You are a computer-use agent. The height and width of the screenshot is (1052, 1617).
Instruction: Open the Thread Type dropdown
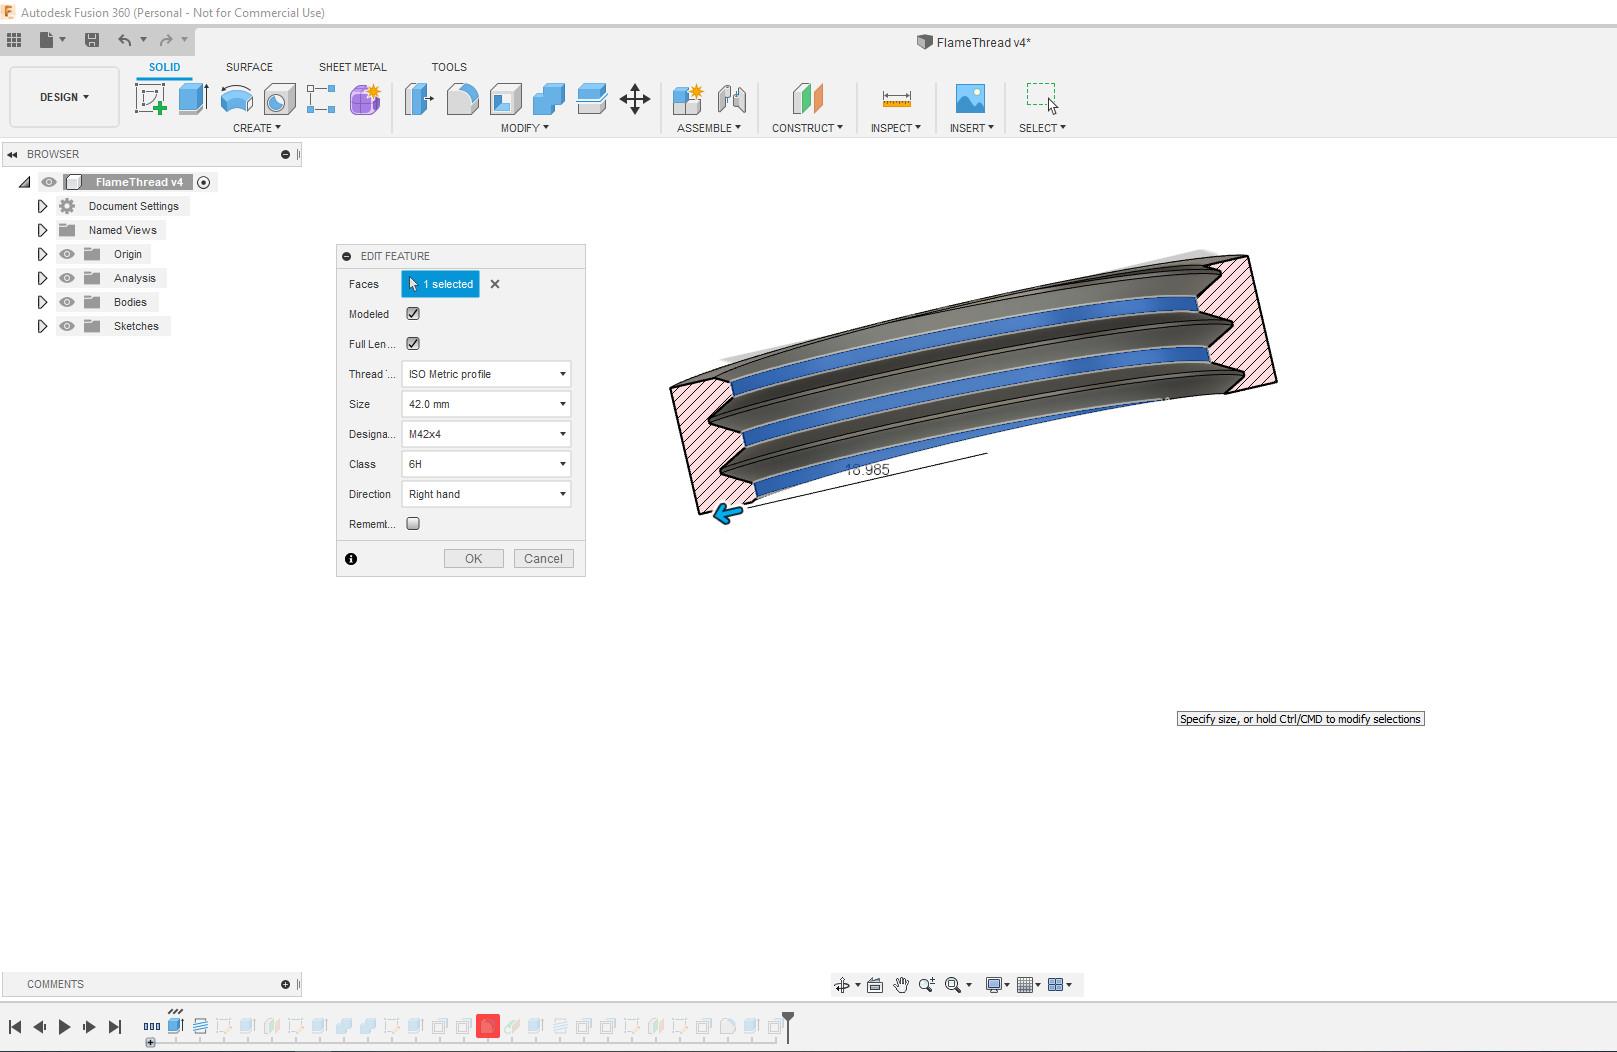486,374
